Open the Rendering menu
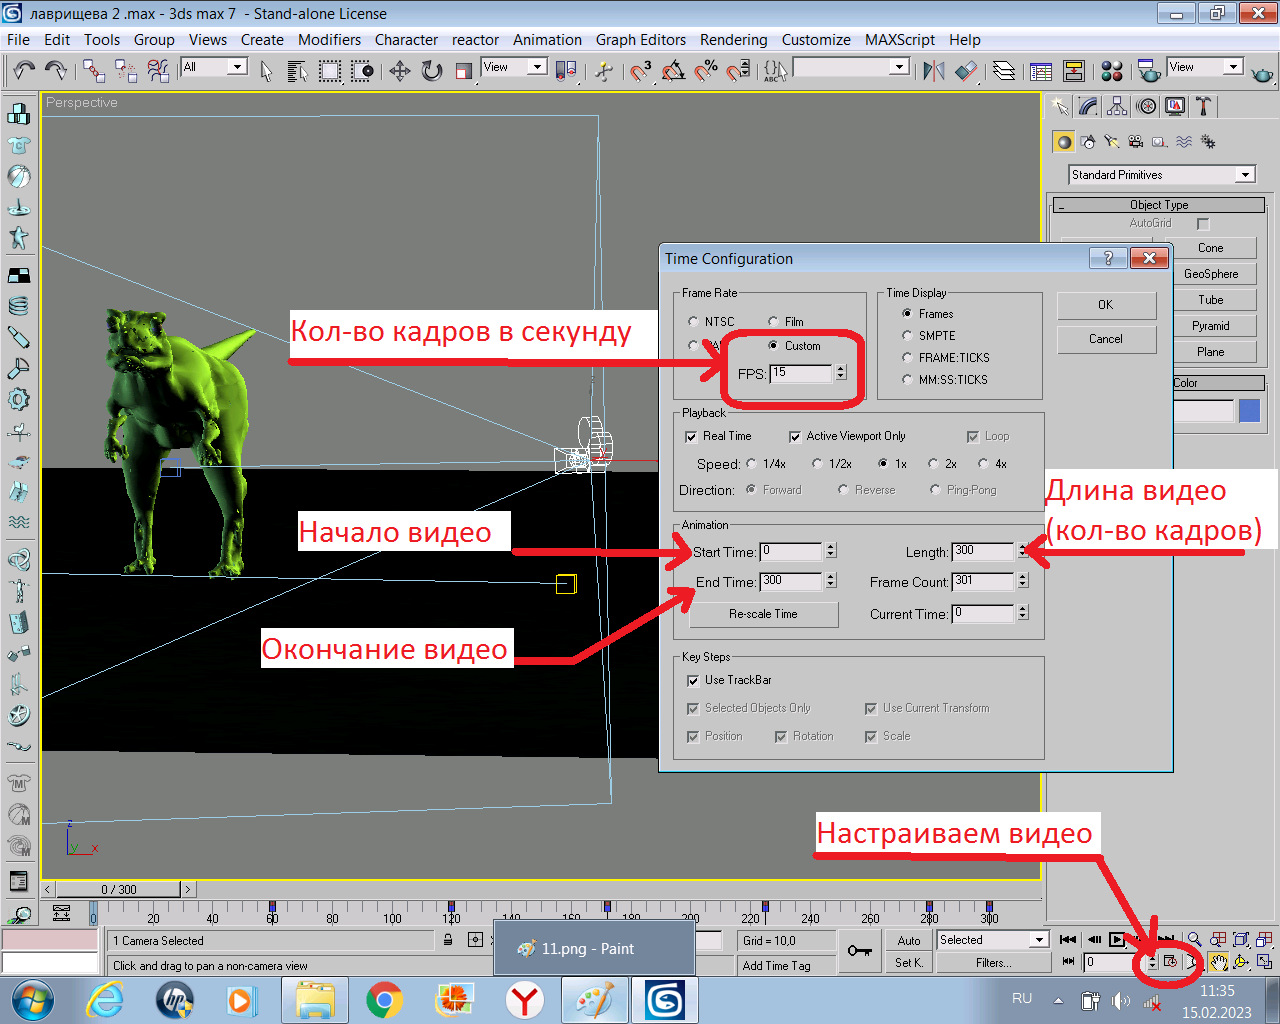This screenshot has width=1280, height=1024. pos(733,40)
